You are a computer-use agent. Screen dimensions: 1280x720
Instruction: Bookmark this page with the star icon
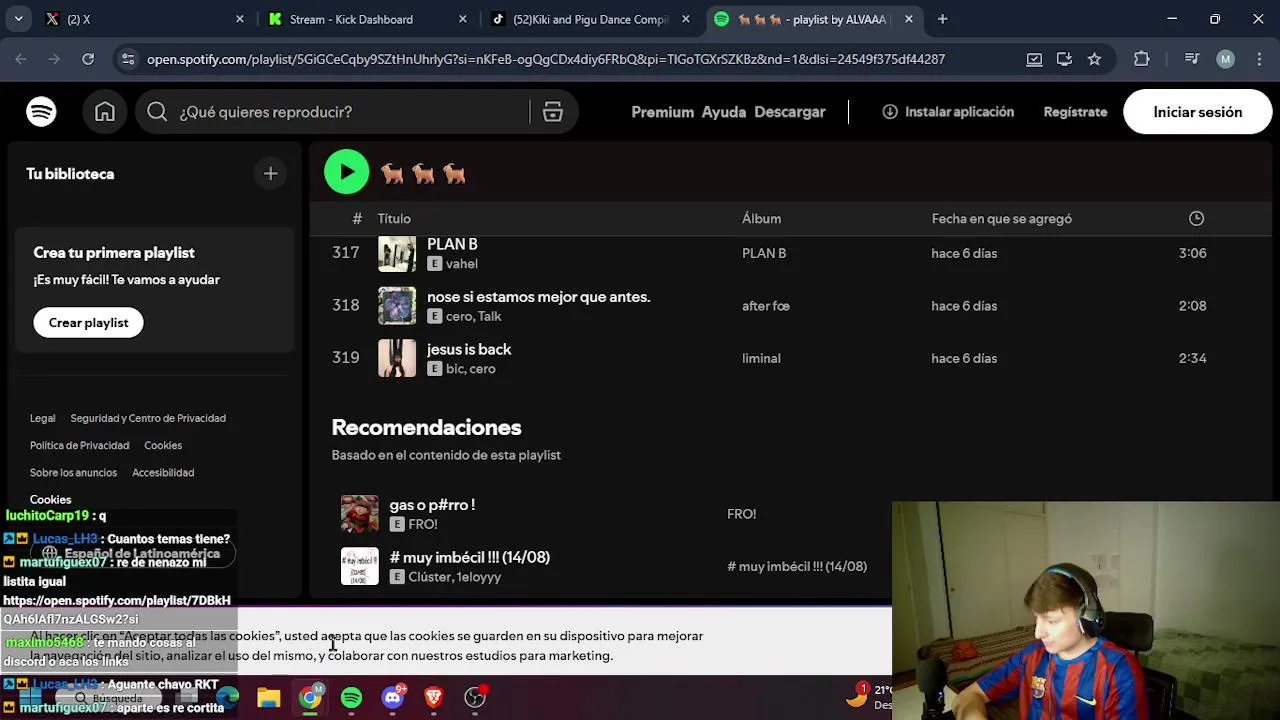tap(1094, 59)
